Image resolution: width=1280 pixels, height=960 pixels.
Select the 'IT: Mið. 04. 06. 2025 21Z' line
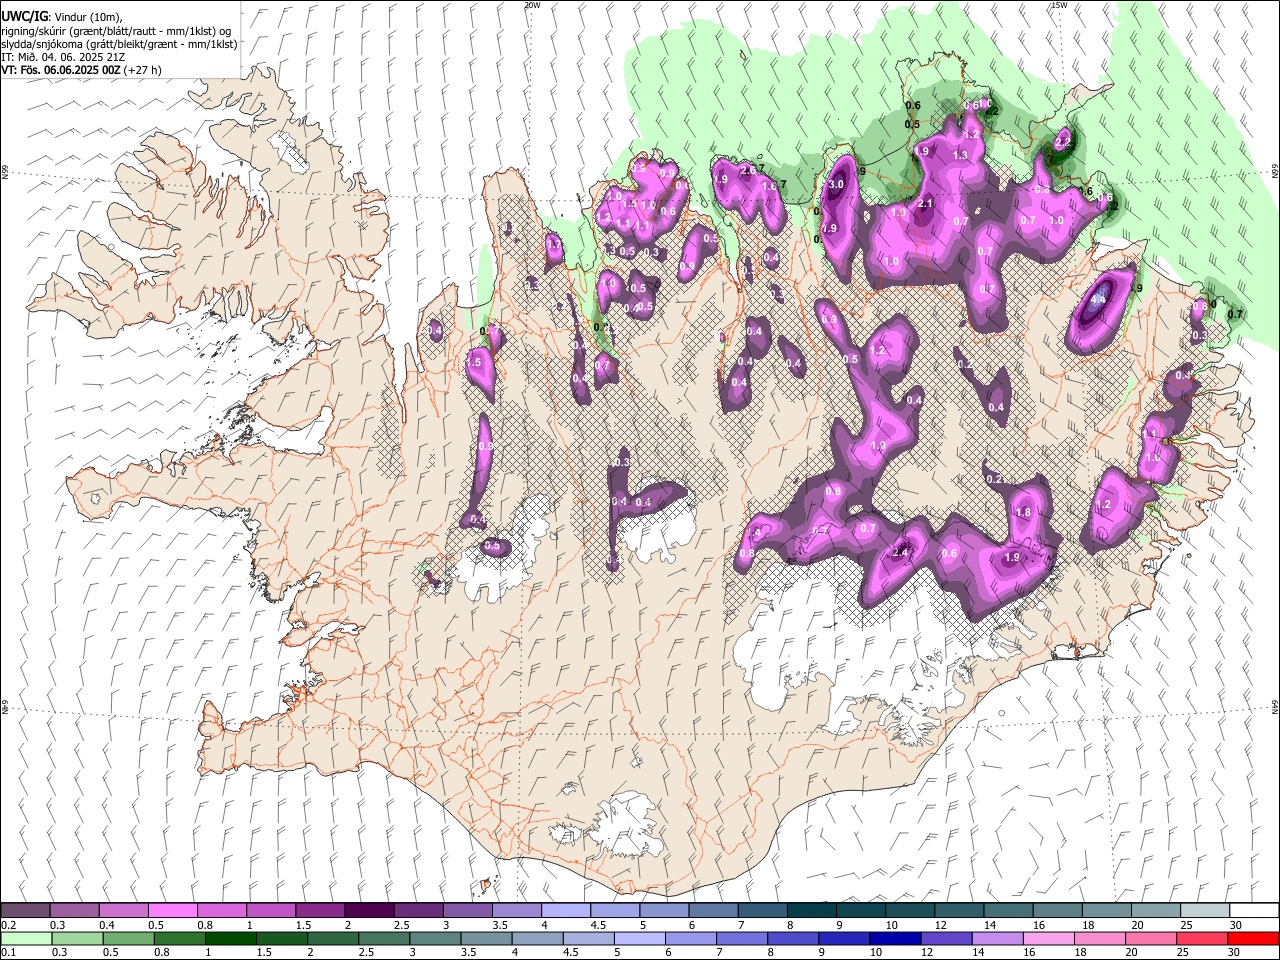point(63,57)
